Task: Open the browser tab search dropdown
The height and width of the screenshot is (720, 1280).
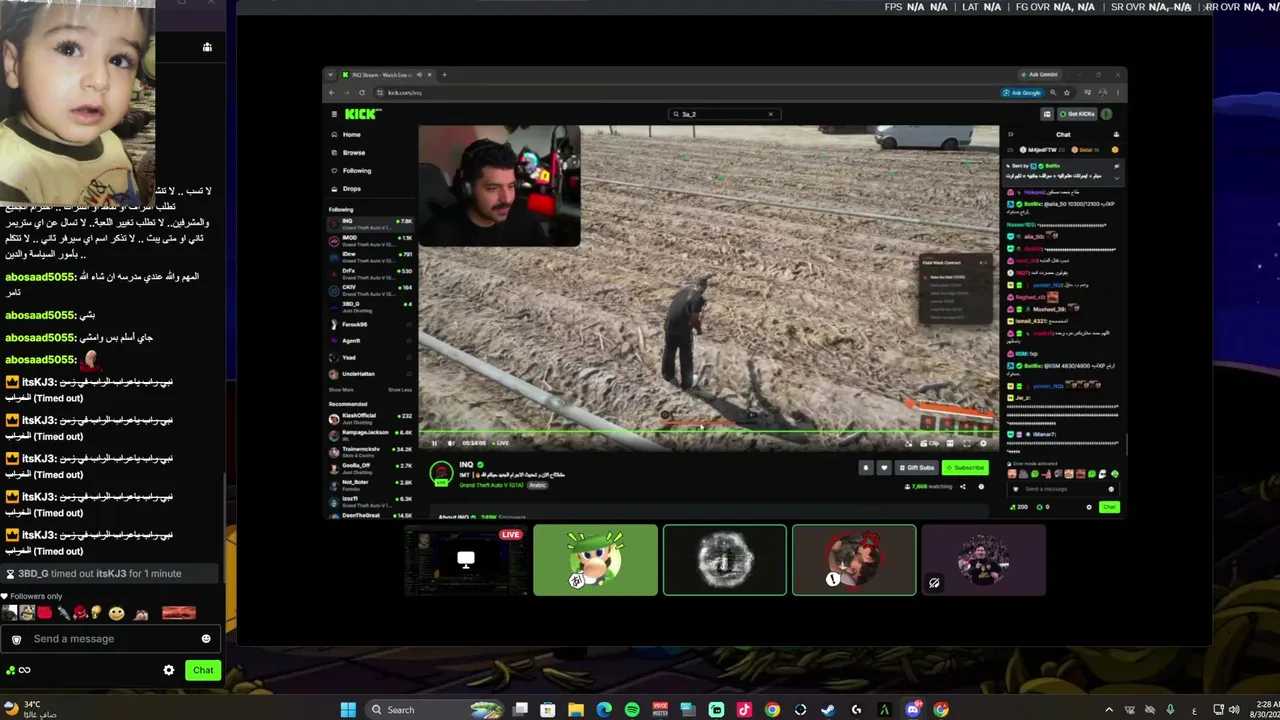Action: pyautogui.click(x=330, y=75)
